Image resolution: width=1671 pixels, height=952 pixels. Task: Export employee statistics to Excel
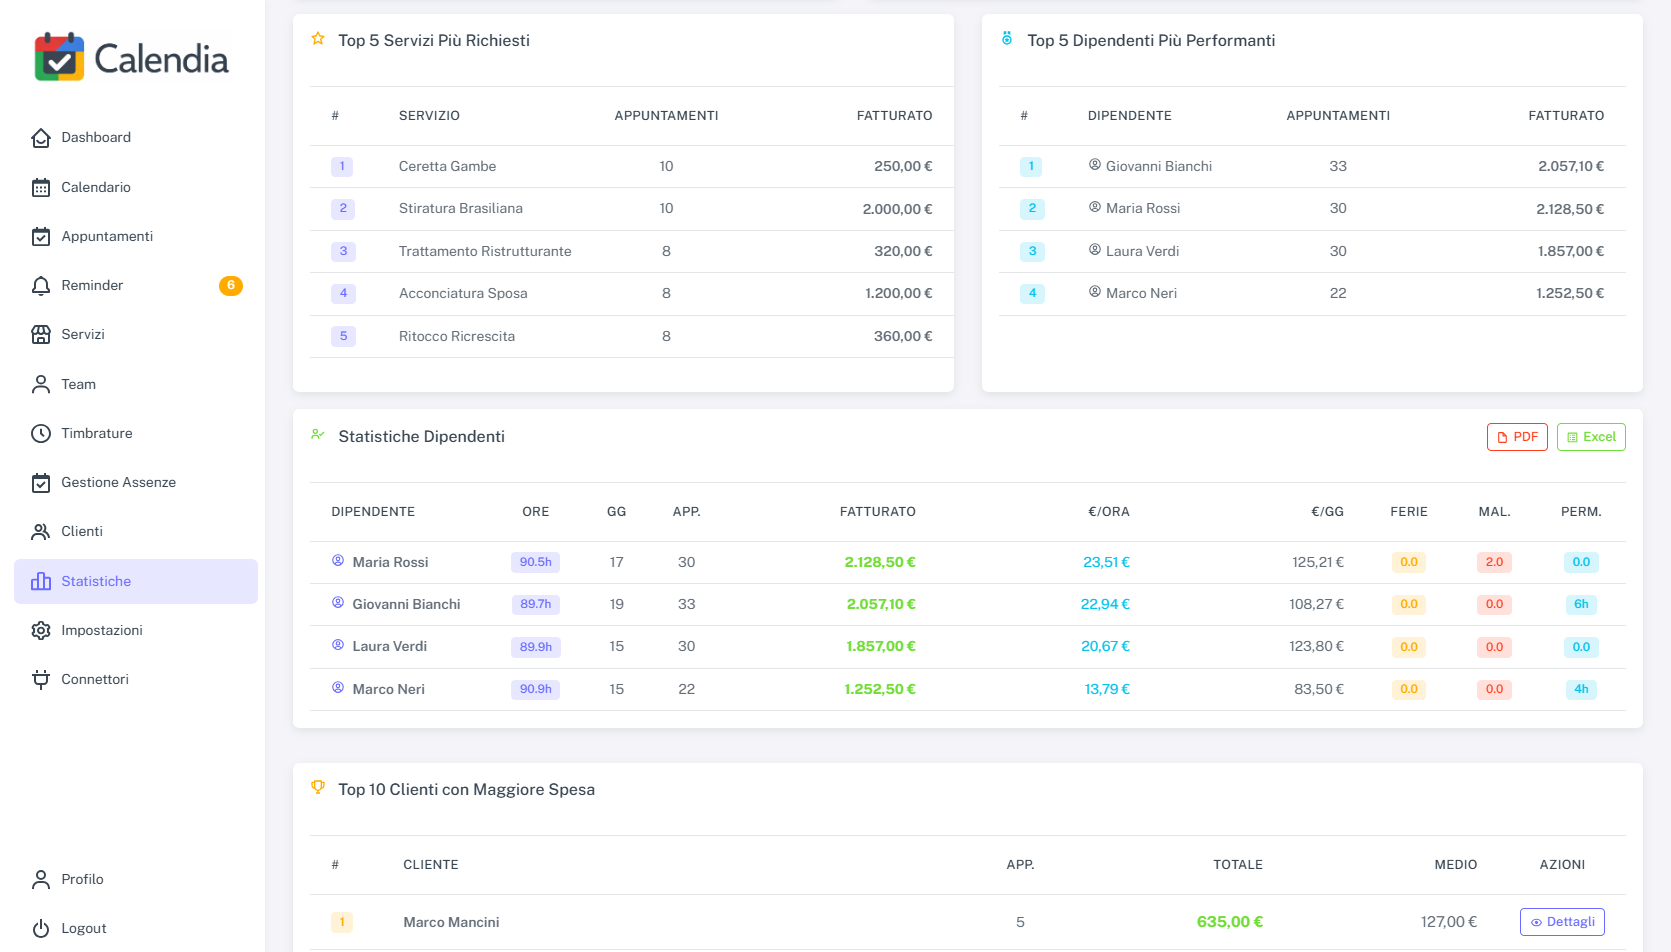click(x=1590, y=437)
